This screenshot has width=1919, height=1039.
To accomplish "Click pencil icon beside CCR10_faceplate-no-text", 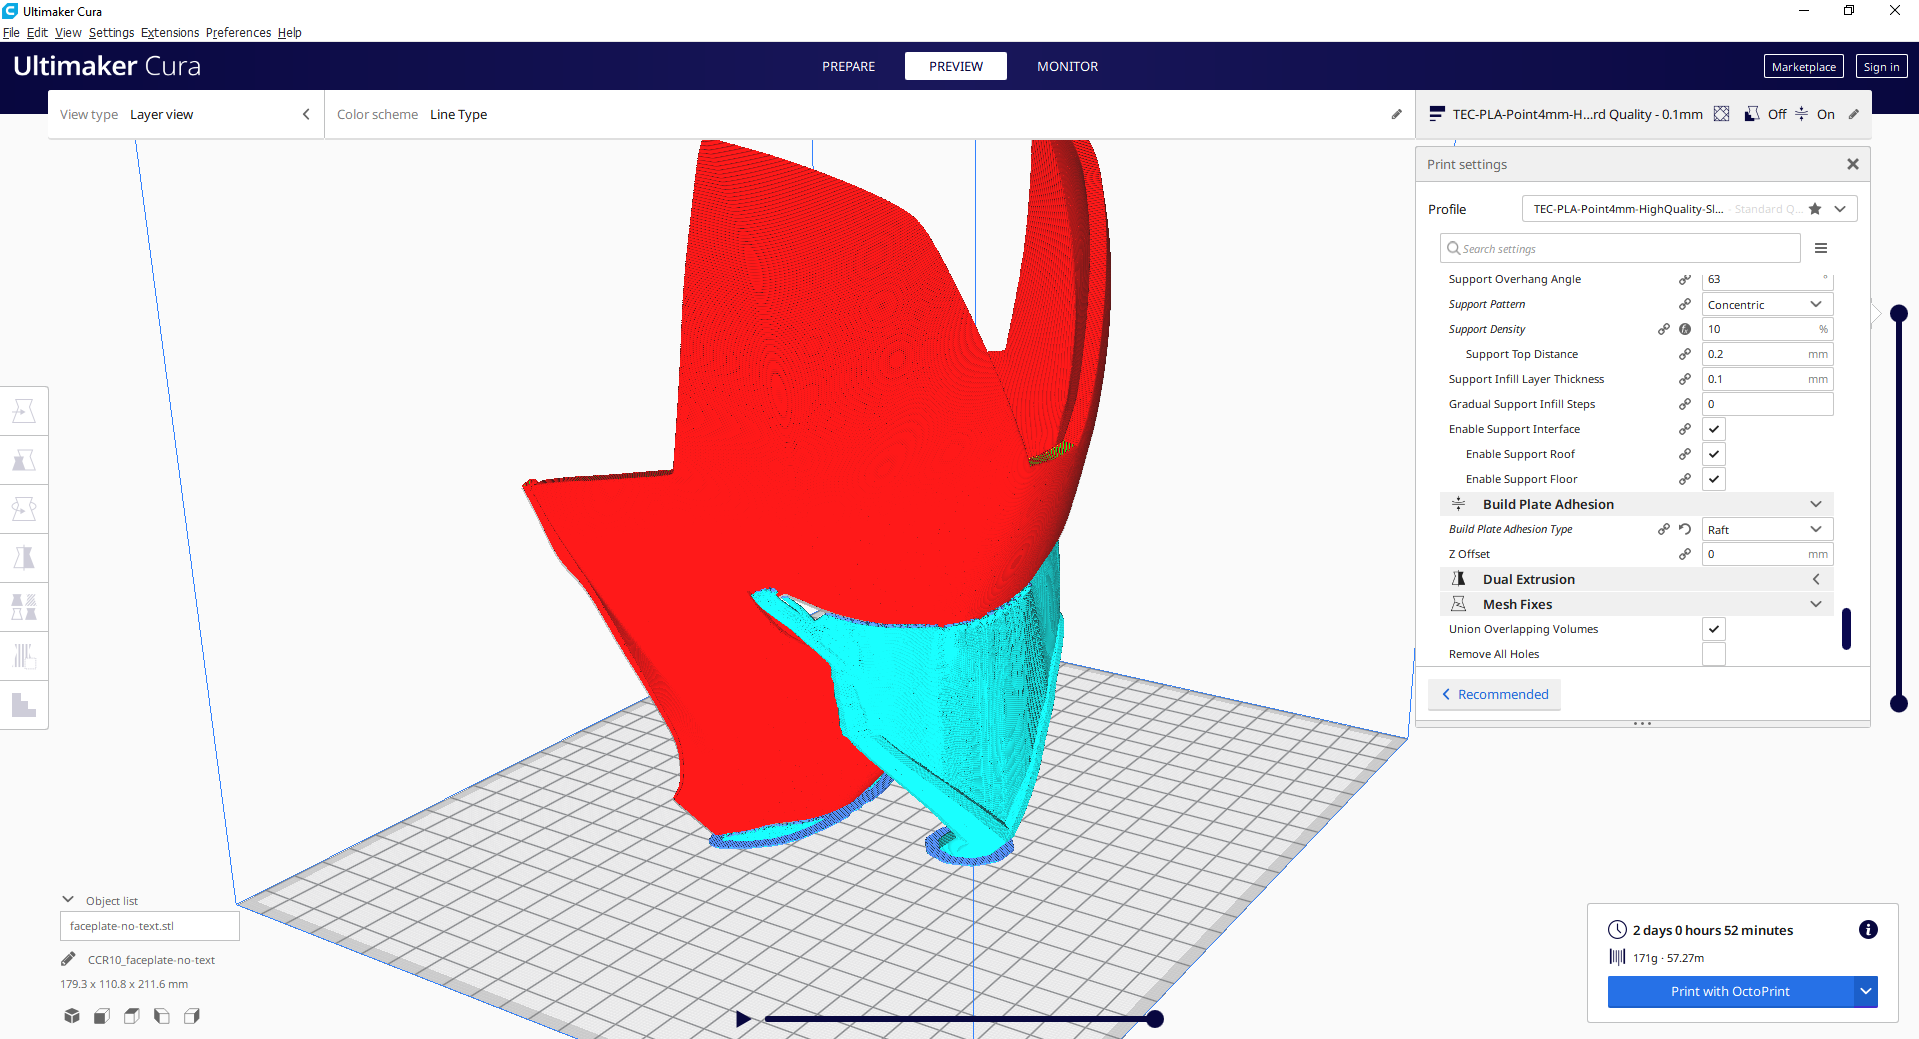I will [x=68, y=959].
